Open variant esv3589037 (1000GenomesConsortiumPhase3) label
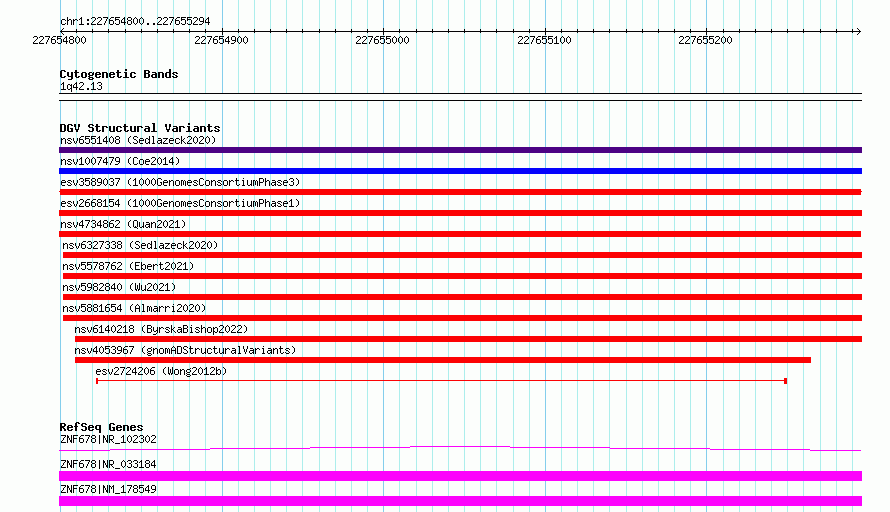This screenshot has width=890, height=512. [x=180, y=182]
